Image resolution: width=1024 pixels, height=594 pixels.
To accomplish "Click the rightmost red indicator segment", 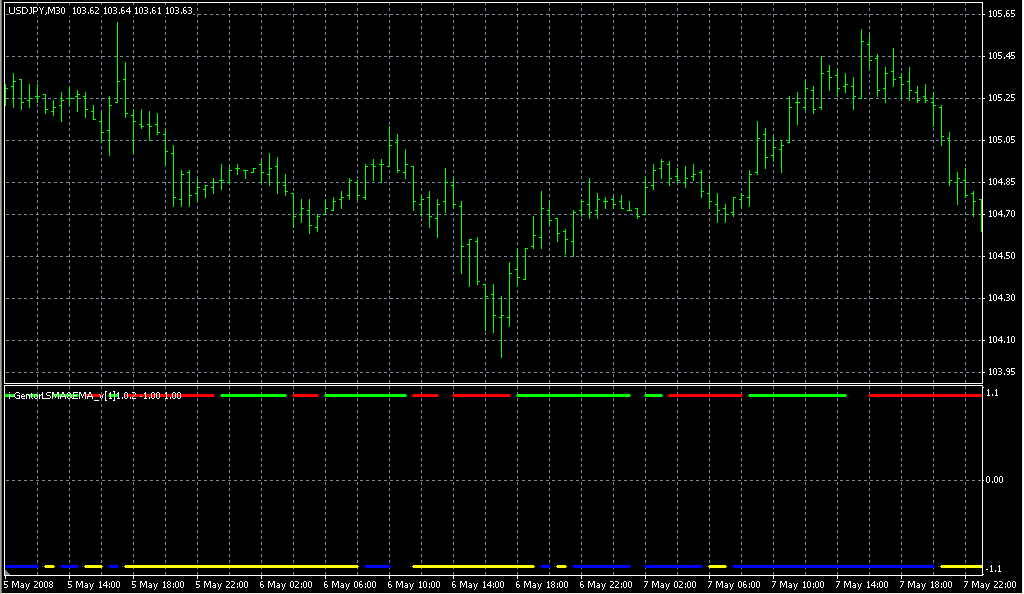I will point(925,396).
